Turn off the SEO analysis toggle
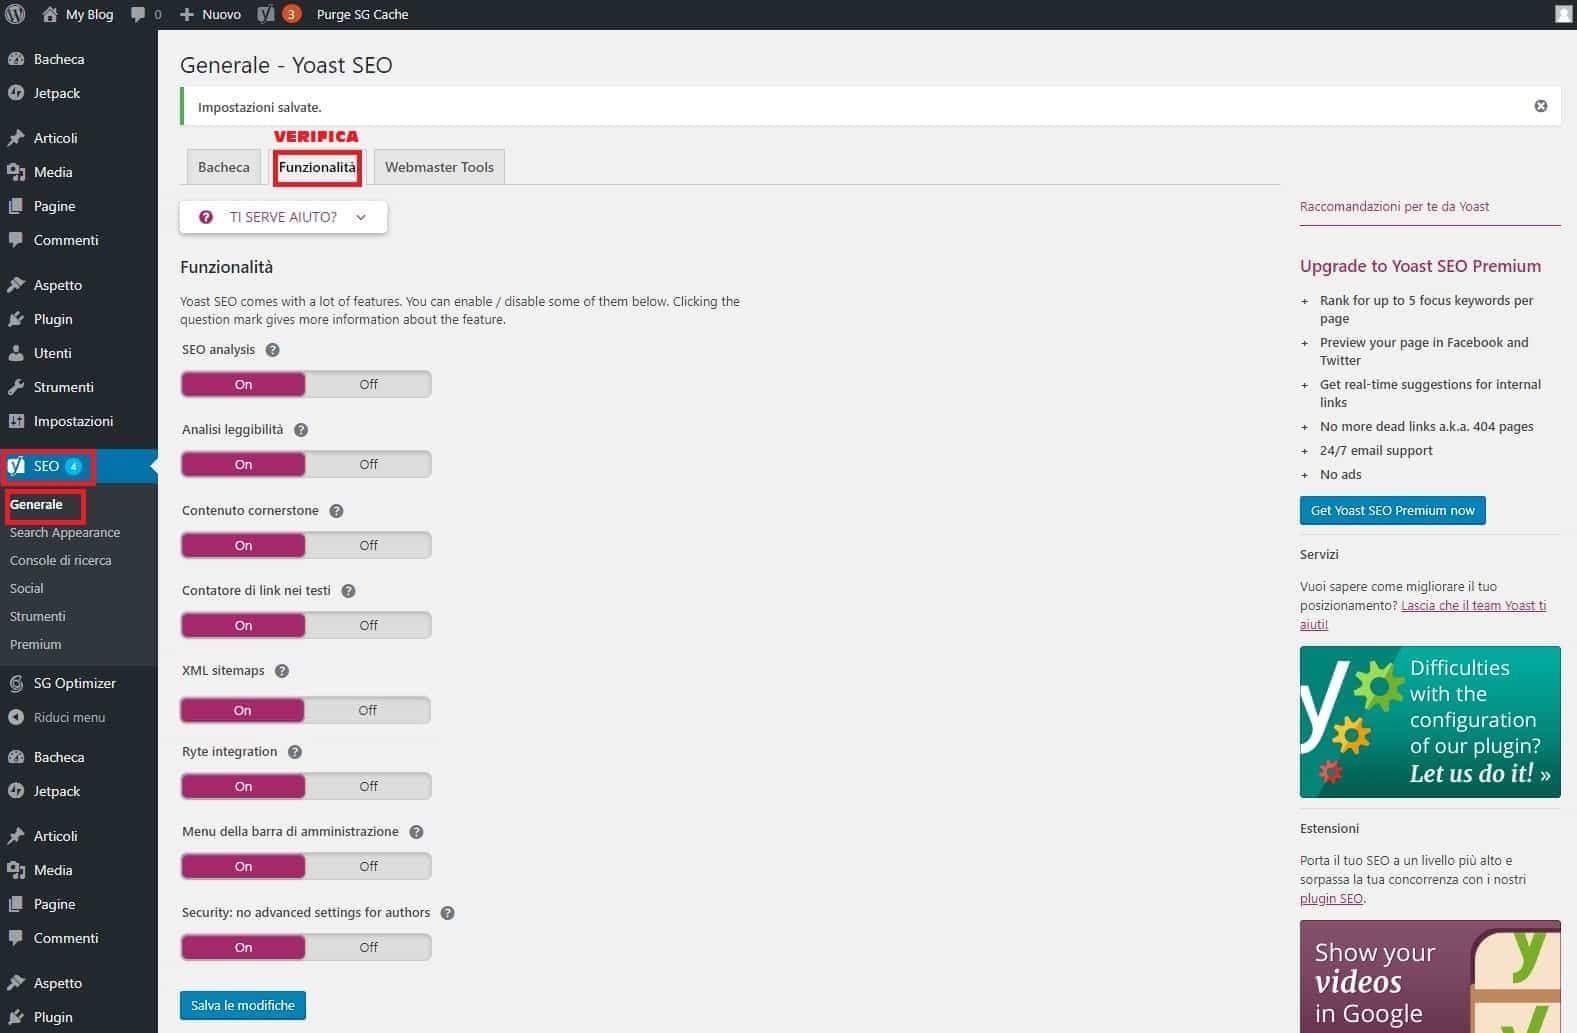 368,384
